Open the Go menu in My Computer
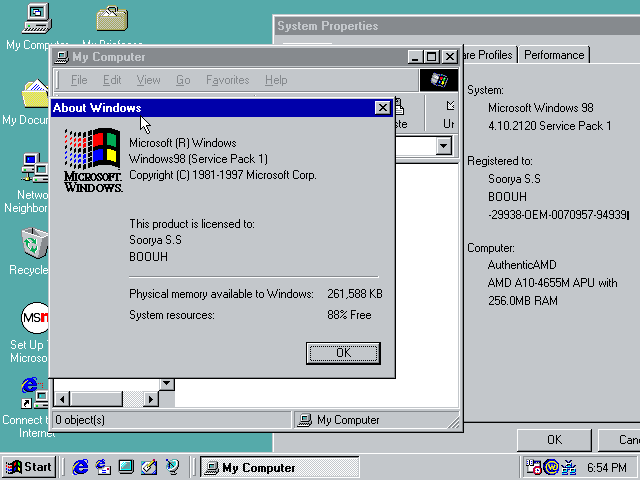The image size is (640, 480). tap(183, 80)
